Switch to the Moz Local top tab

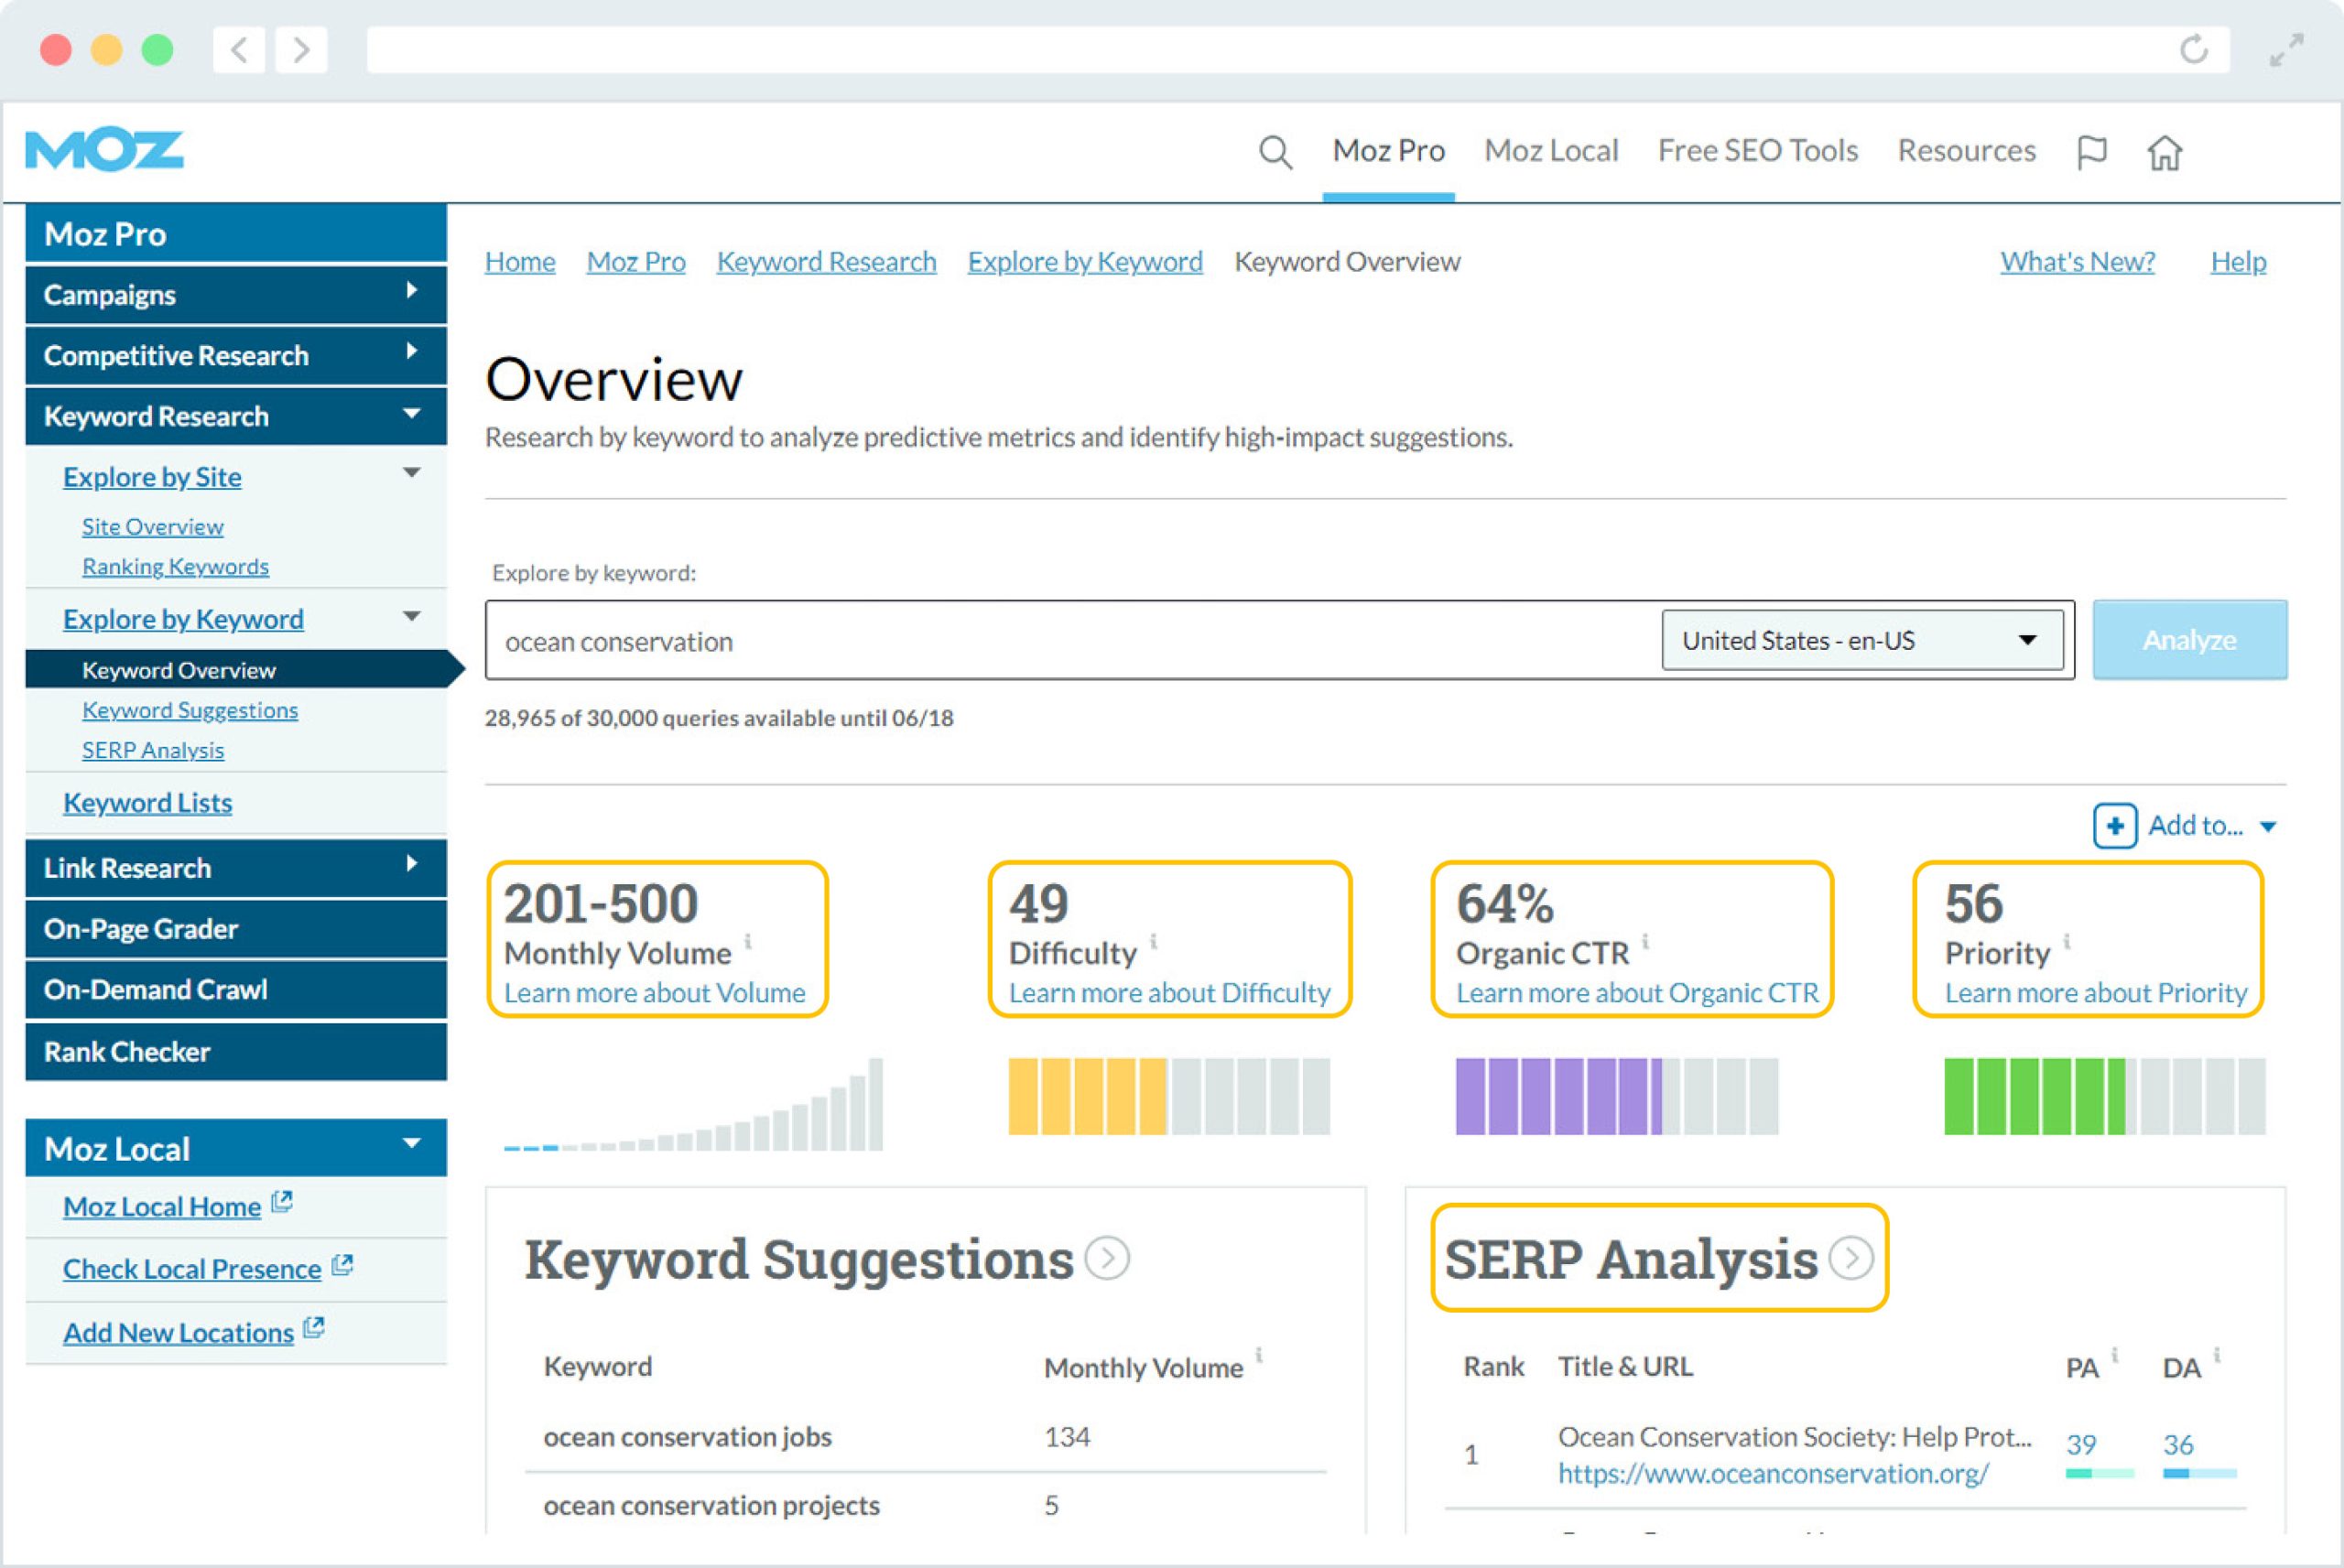1550,151
